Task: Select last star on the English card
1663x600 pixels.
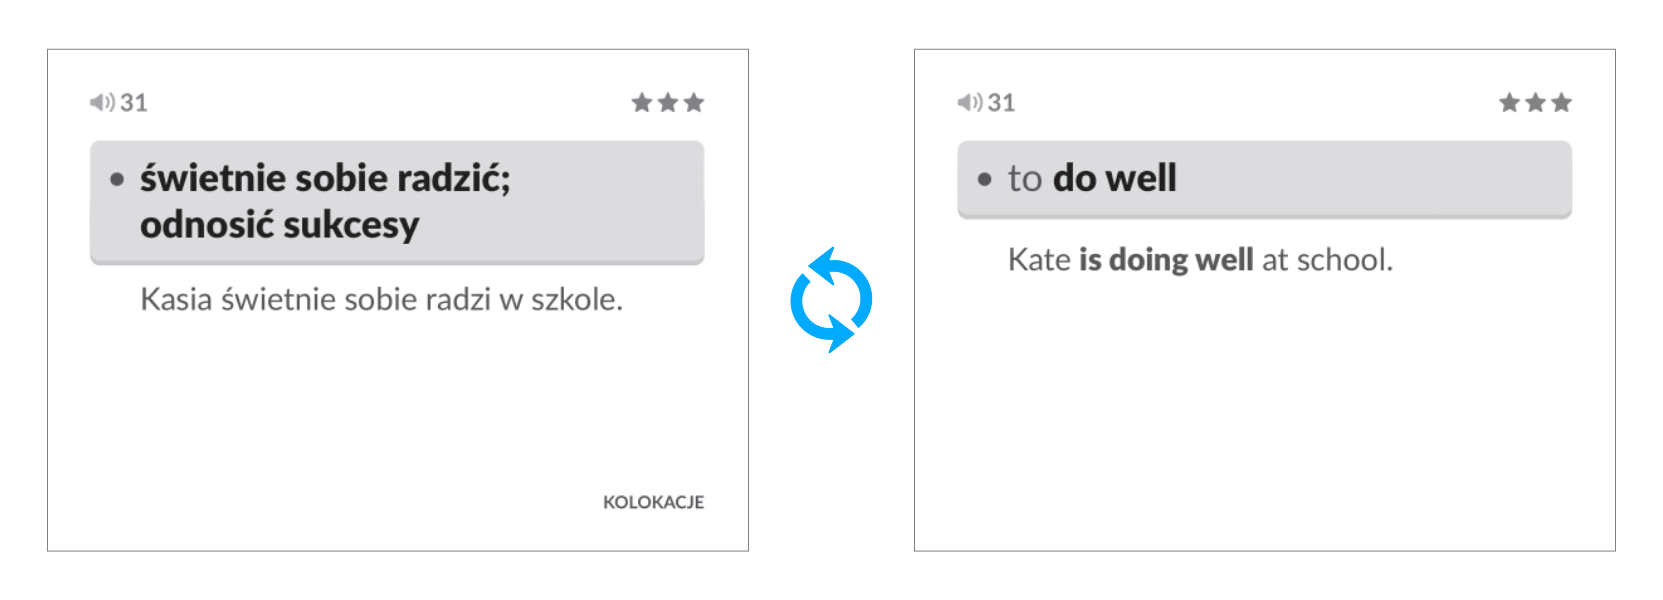Action: pyautogui.click(x=1562, y=103)
